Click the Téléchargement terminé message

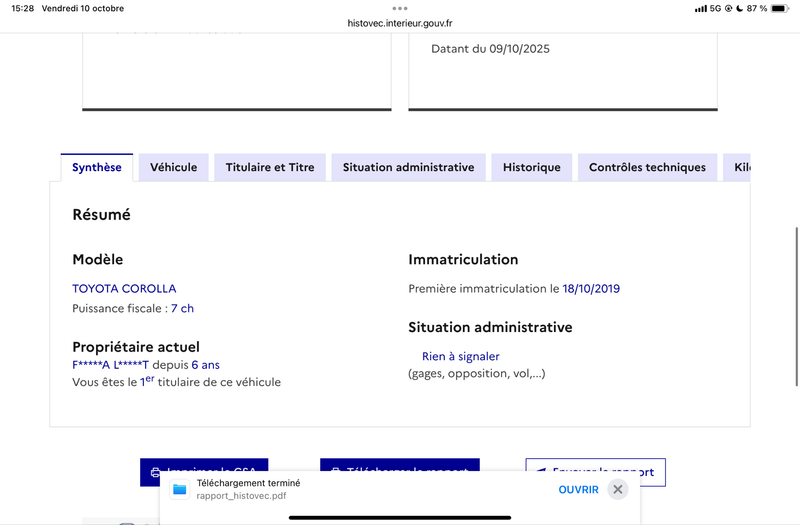248,483
